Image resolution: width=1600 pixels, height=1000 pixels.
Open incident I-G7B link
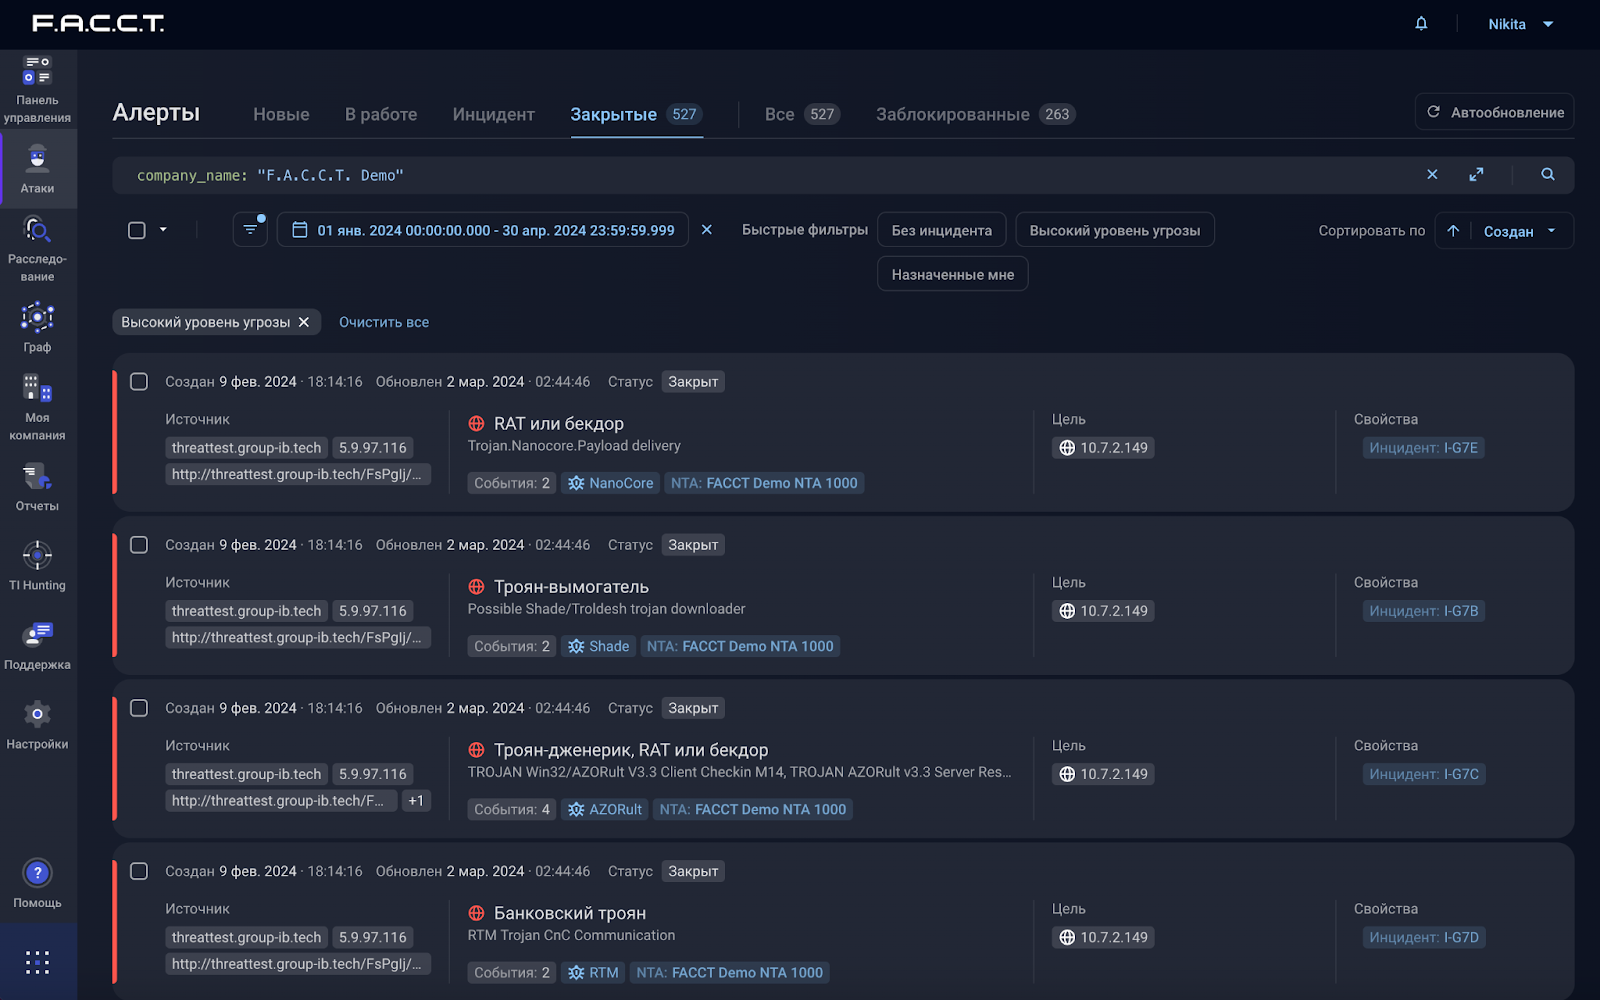tap(1424, 611)
